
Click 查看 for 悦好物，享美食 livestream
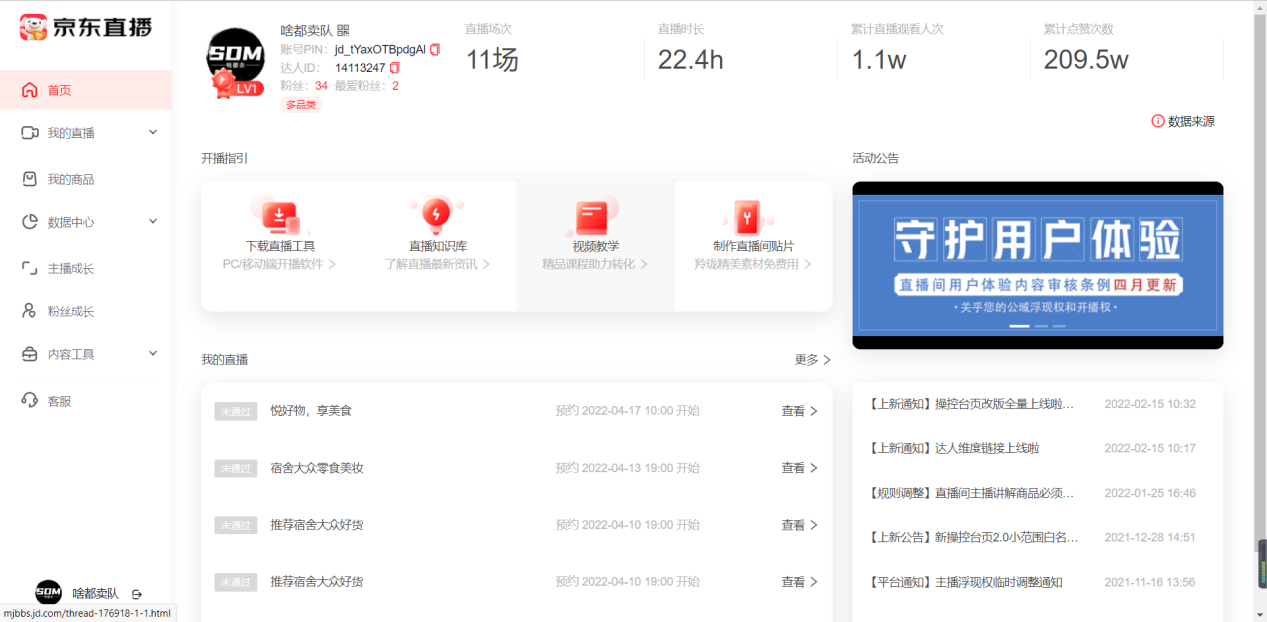[799, 411]
